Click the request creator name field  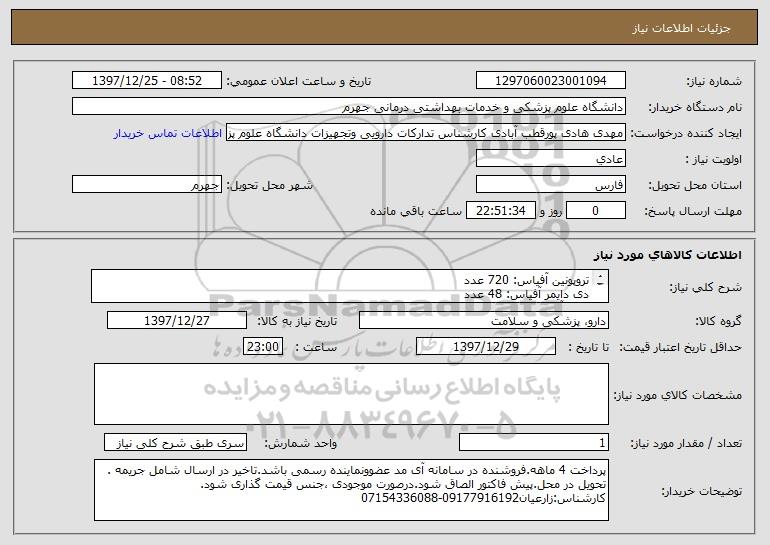(426, 133)
